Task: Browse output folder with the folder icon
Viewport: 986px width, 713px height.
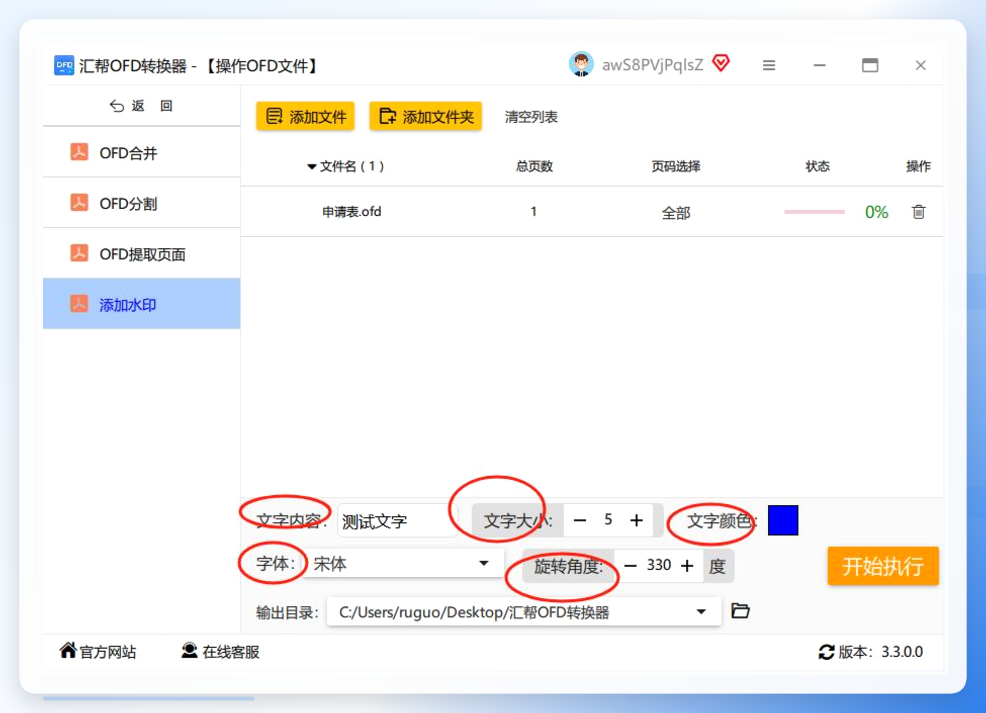Action: click(740, 611)
